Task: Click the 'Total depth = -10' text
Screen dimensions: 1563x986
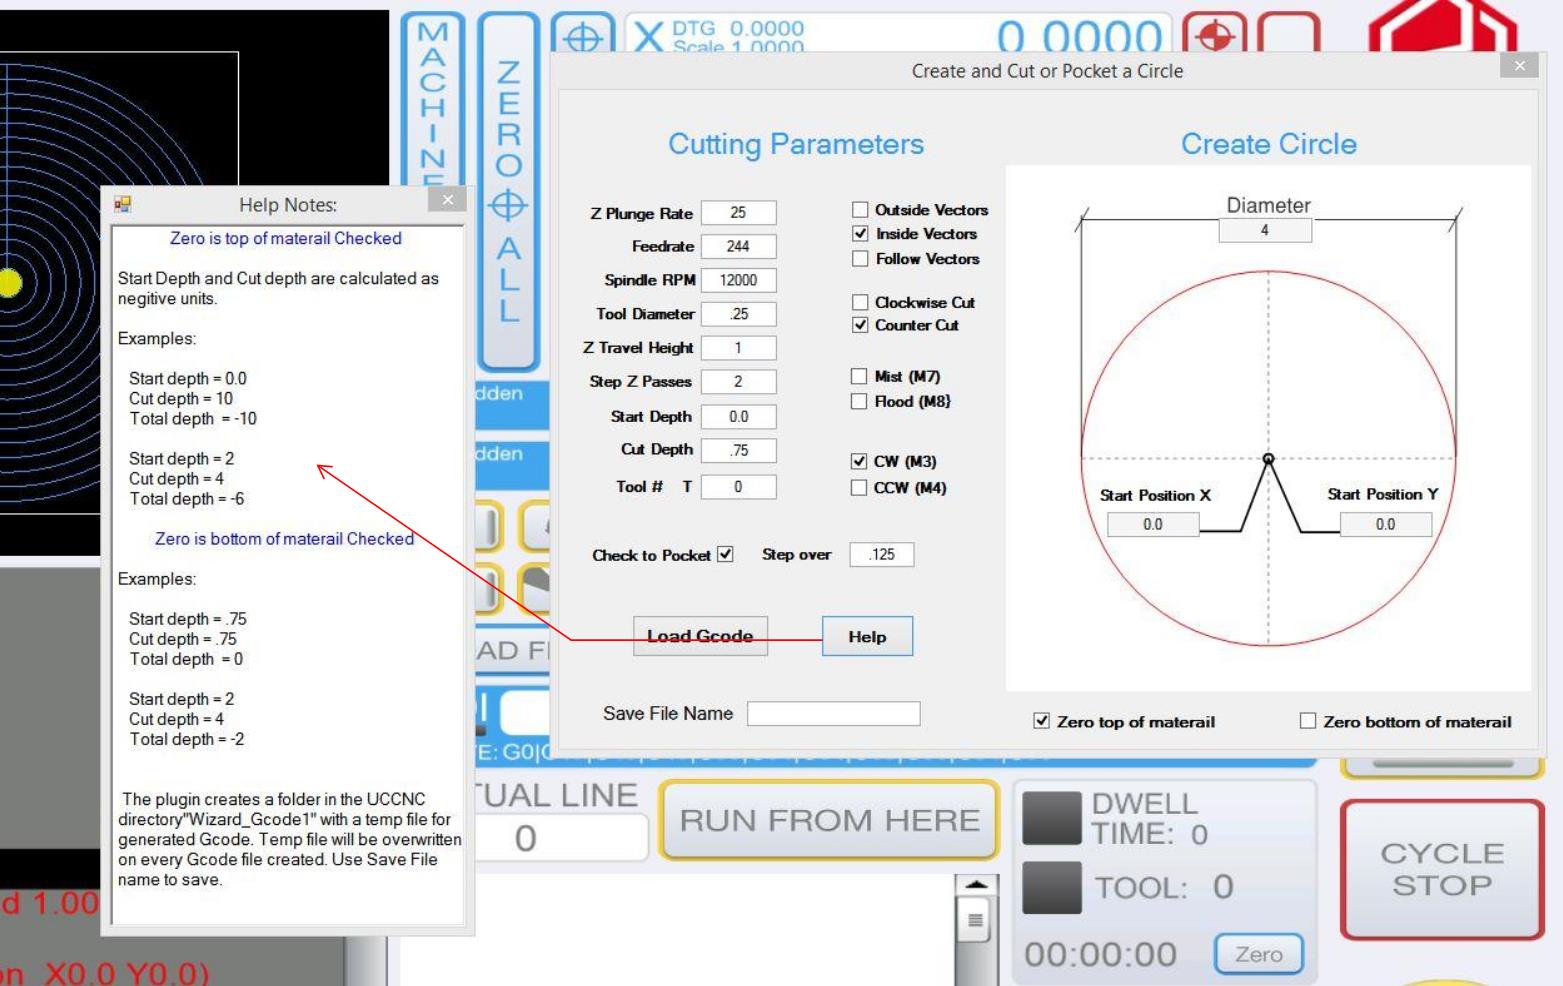Action: tap(193, 418)
